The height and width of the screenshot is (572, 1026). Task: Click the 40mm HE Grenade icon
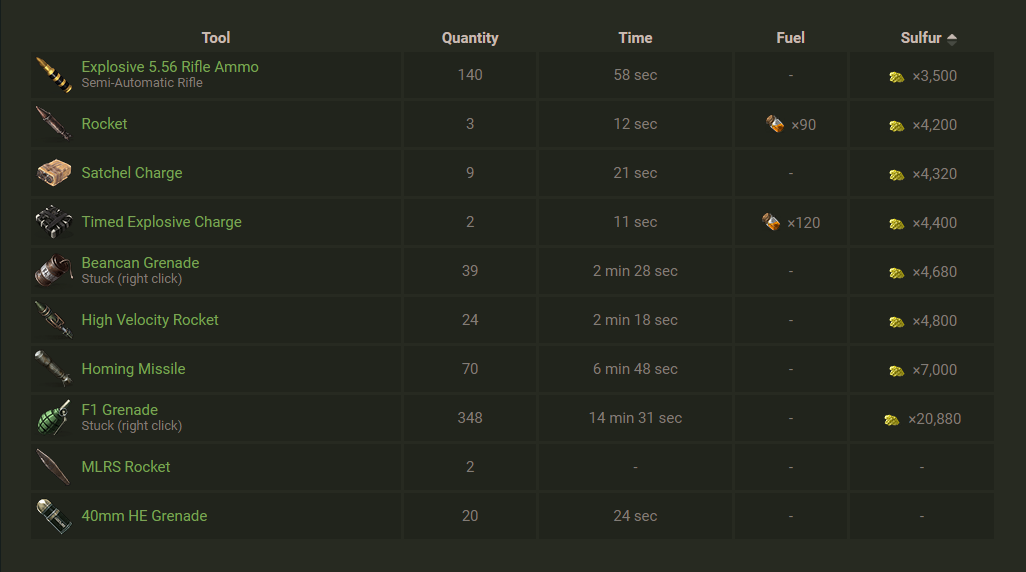pyautogui.click(x=53, y=516)
